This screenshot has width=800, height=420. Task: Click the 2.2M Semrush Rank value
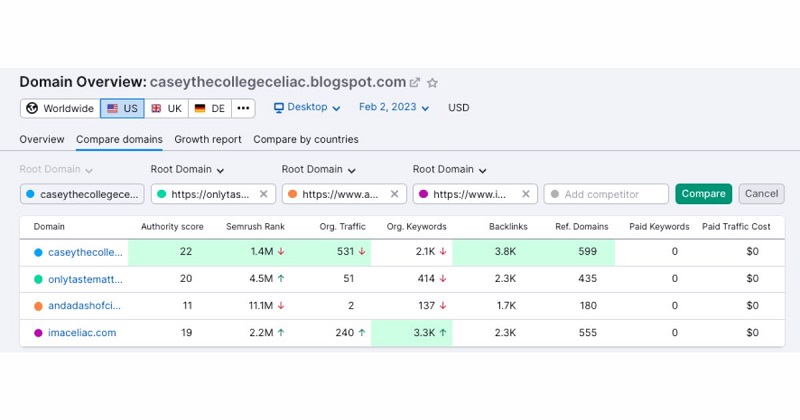click(x=262, y=332)
